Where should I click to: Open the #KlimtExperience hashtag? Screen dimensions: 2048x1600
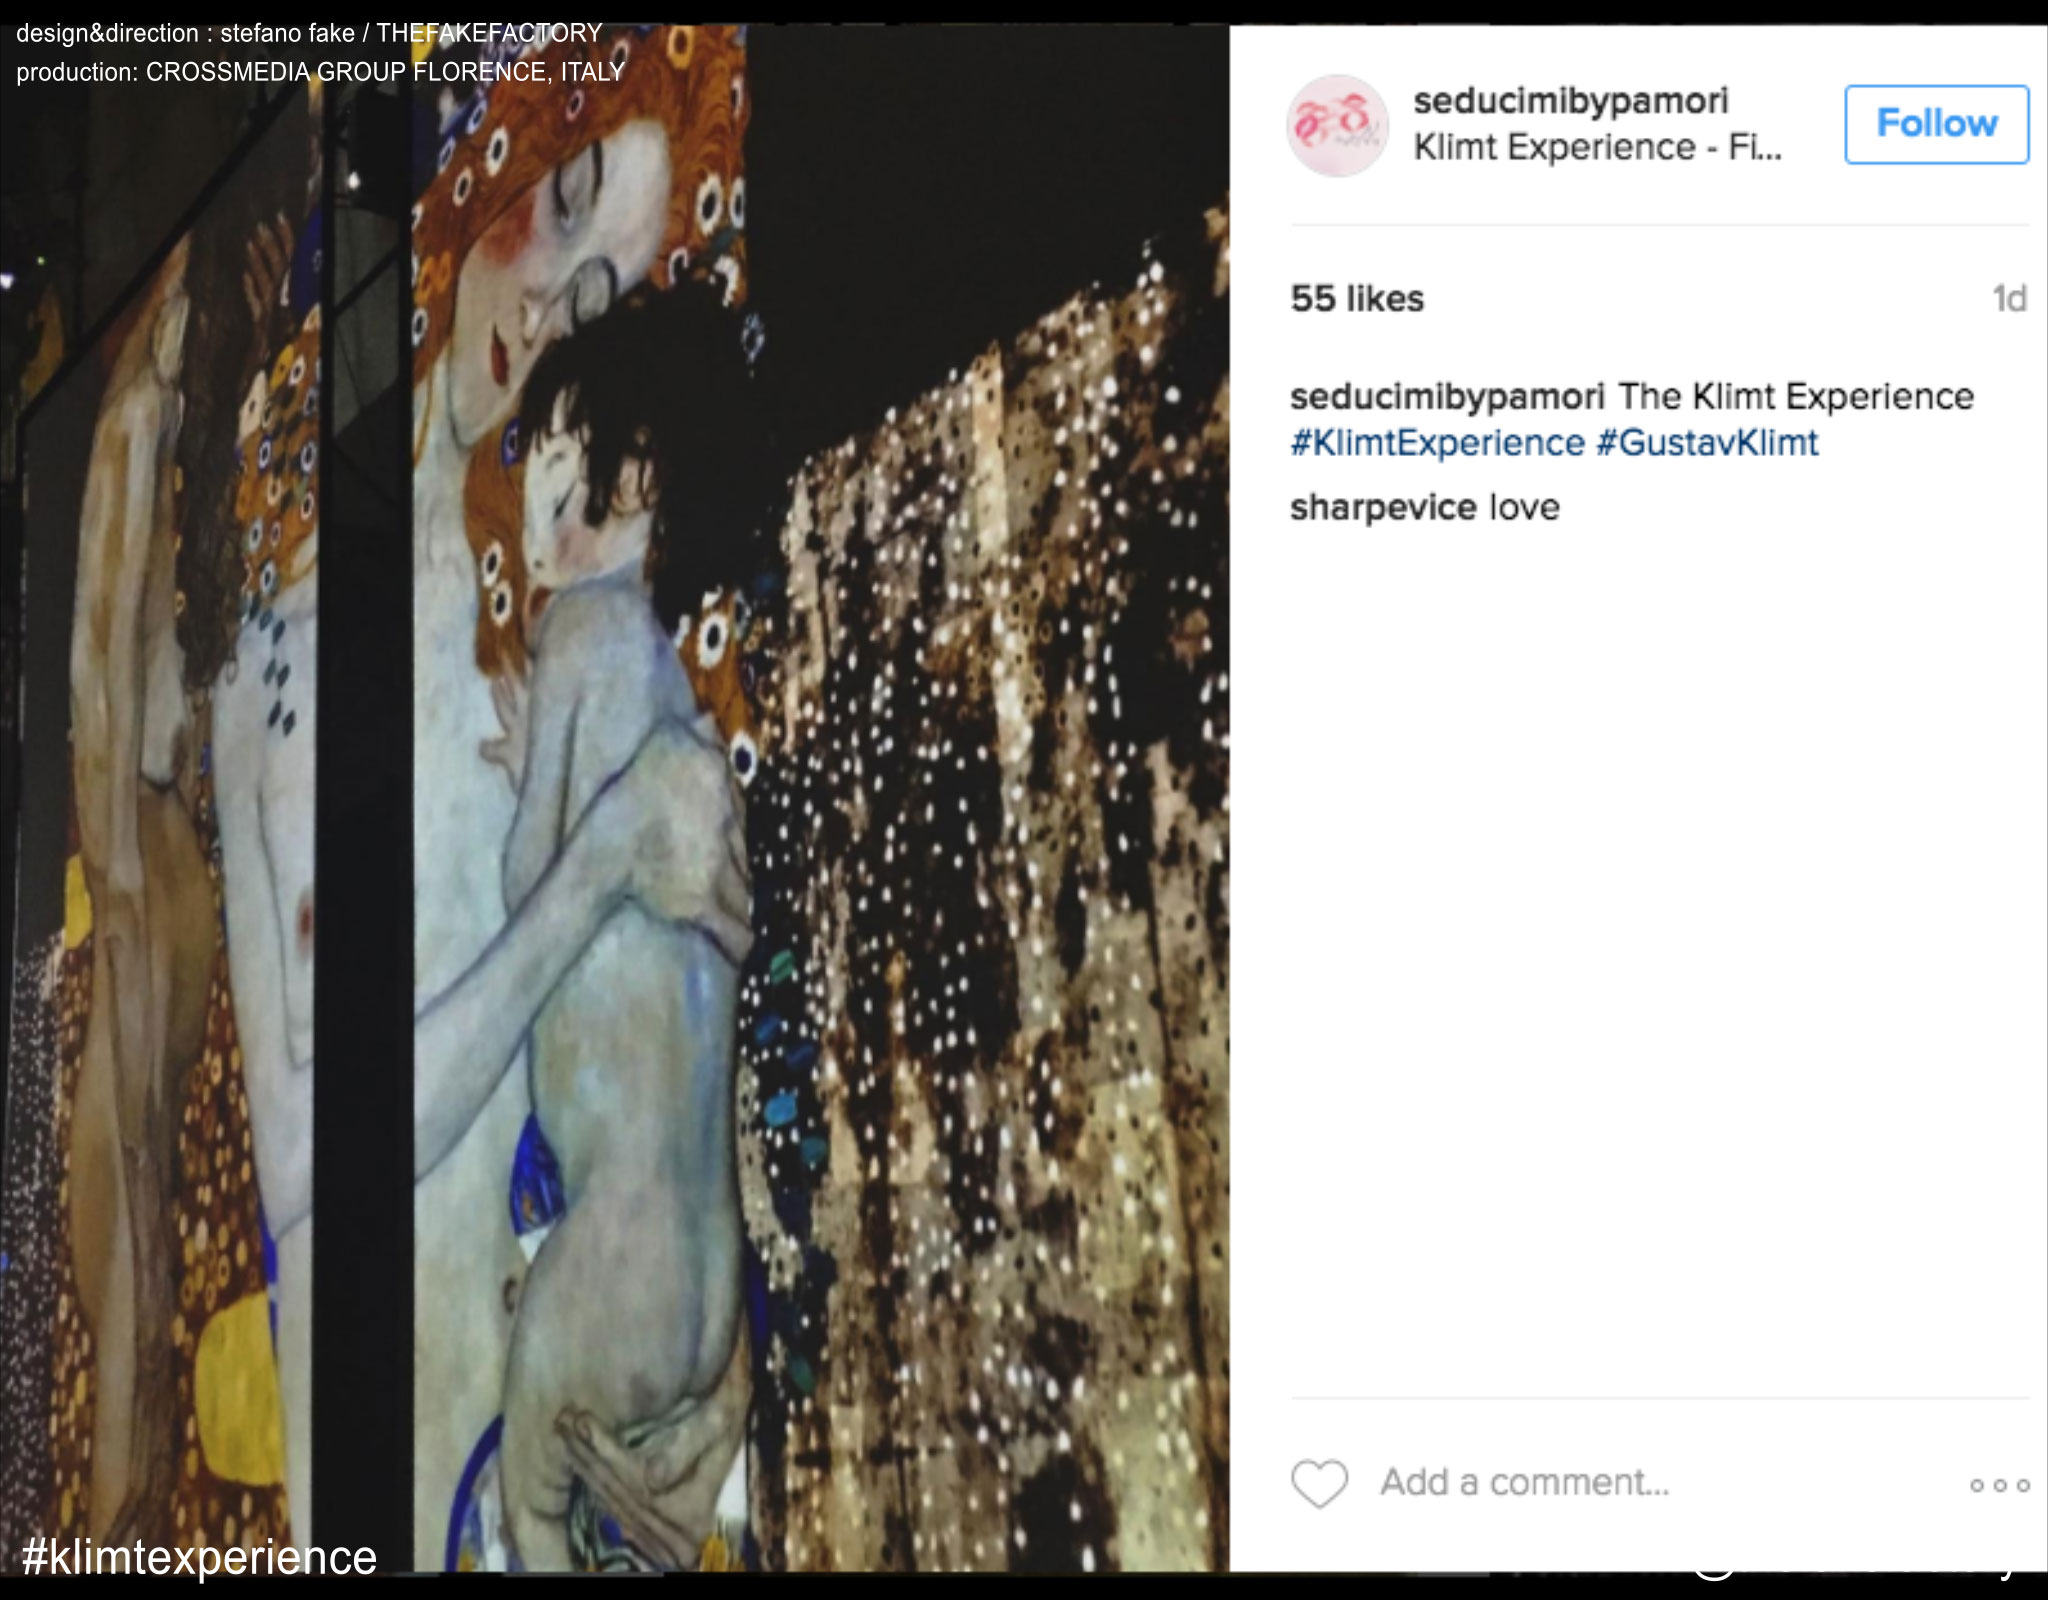coord(1437,443)
